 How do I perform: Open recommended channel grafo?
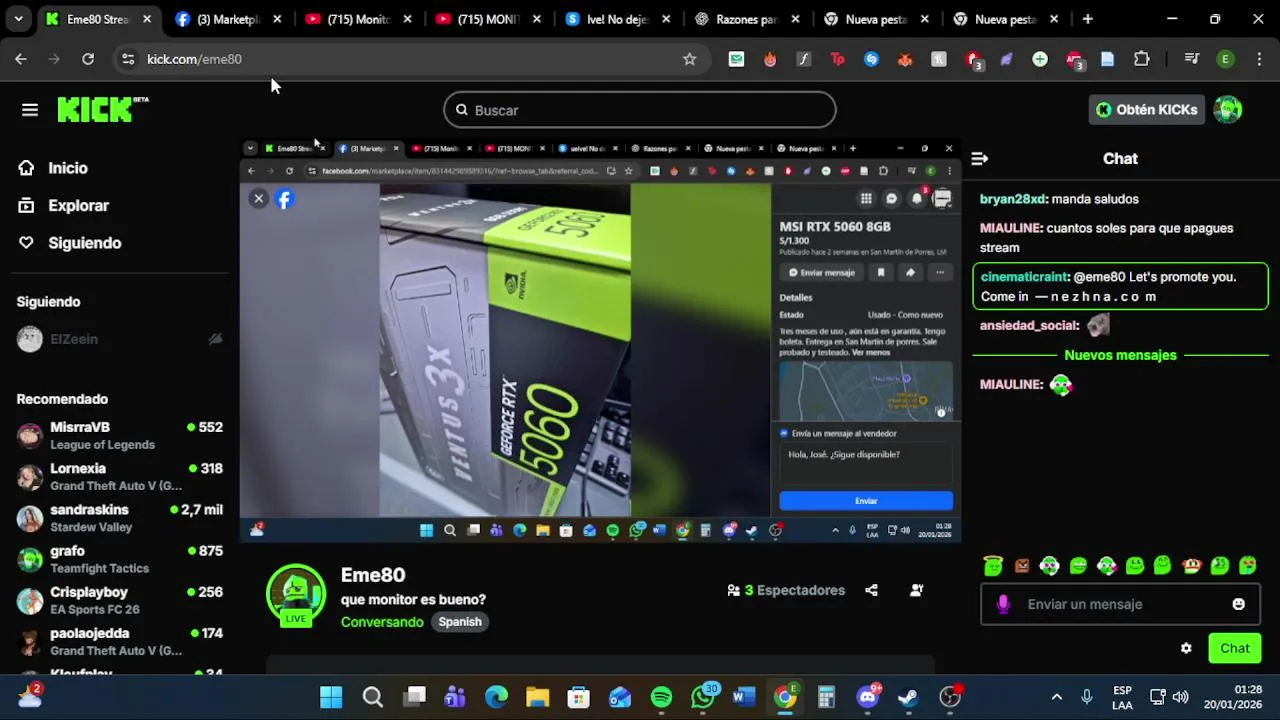120,559
